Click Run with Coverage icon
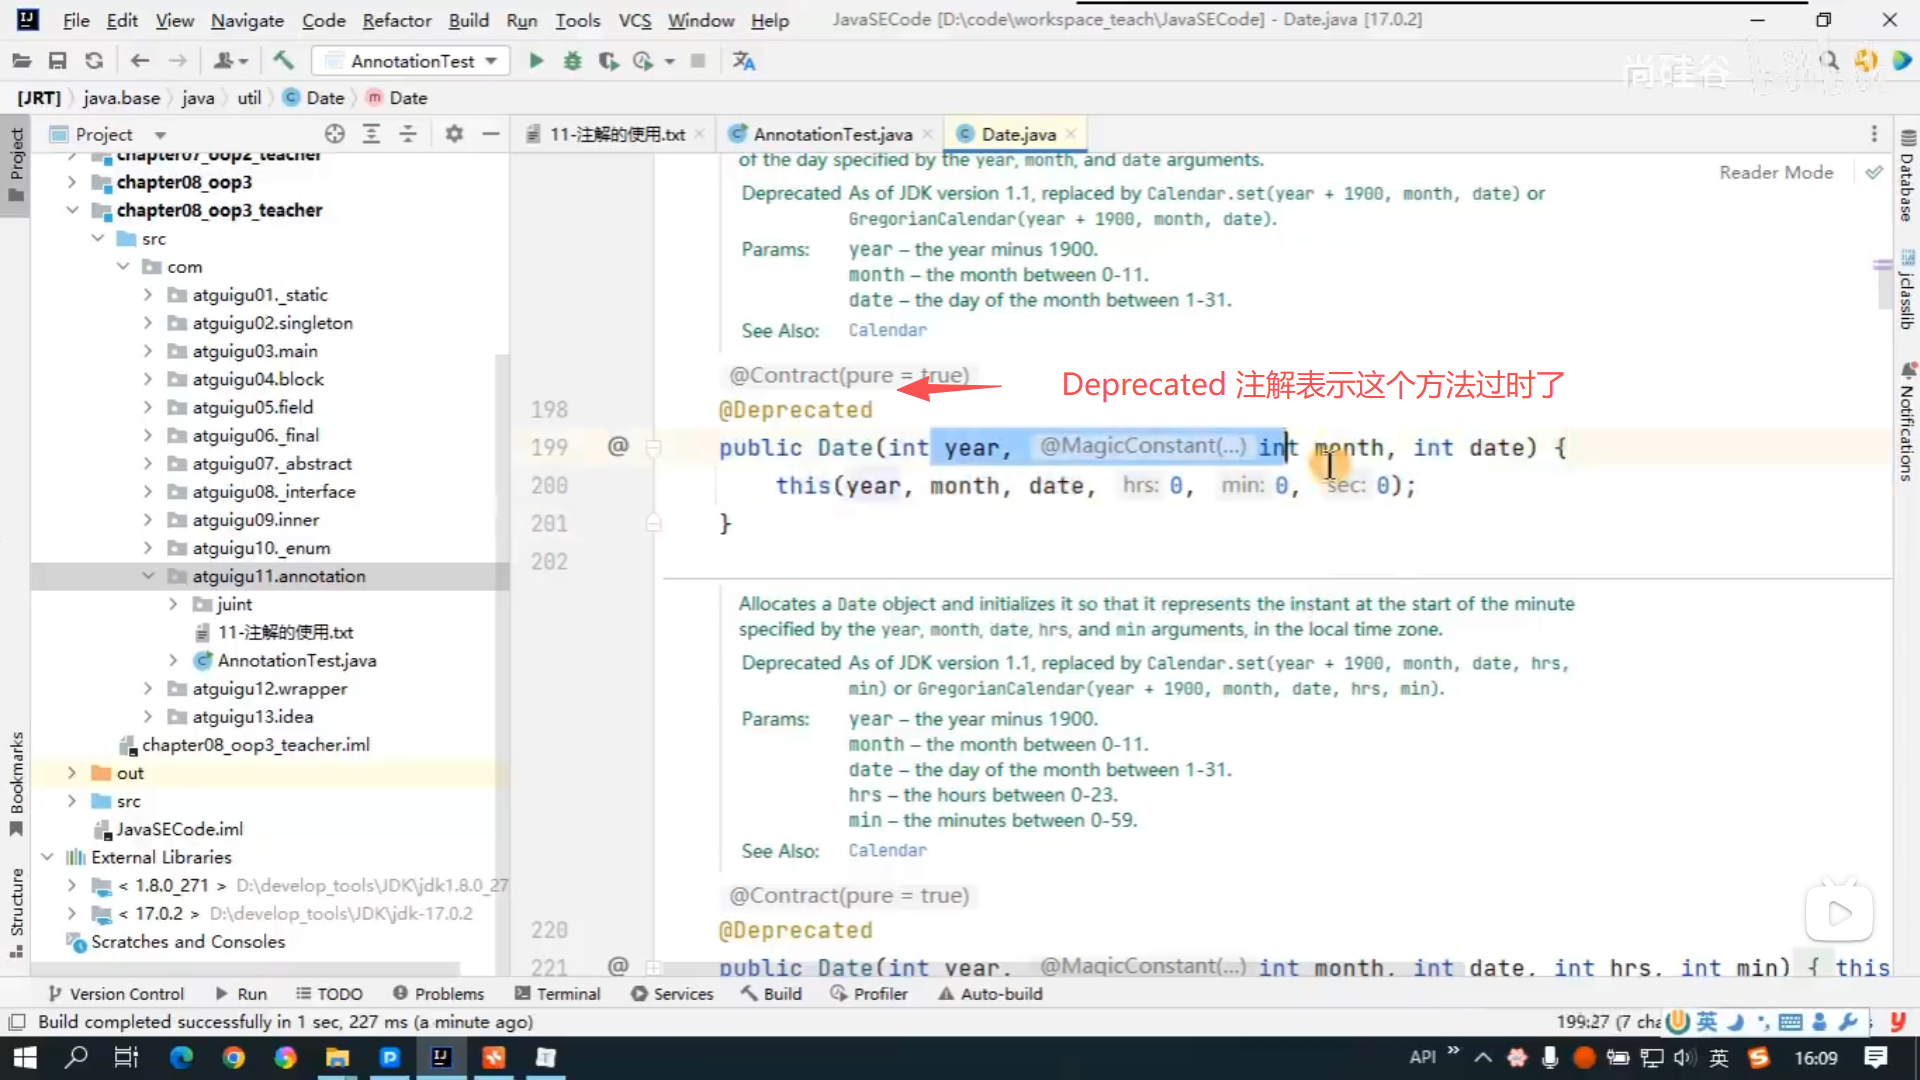Image resolution: width=1920 pixels, height=1080 pixels. [x=608, y=61]
